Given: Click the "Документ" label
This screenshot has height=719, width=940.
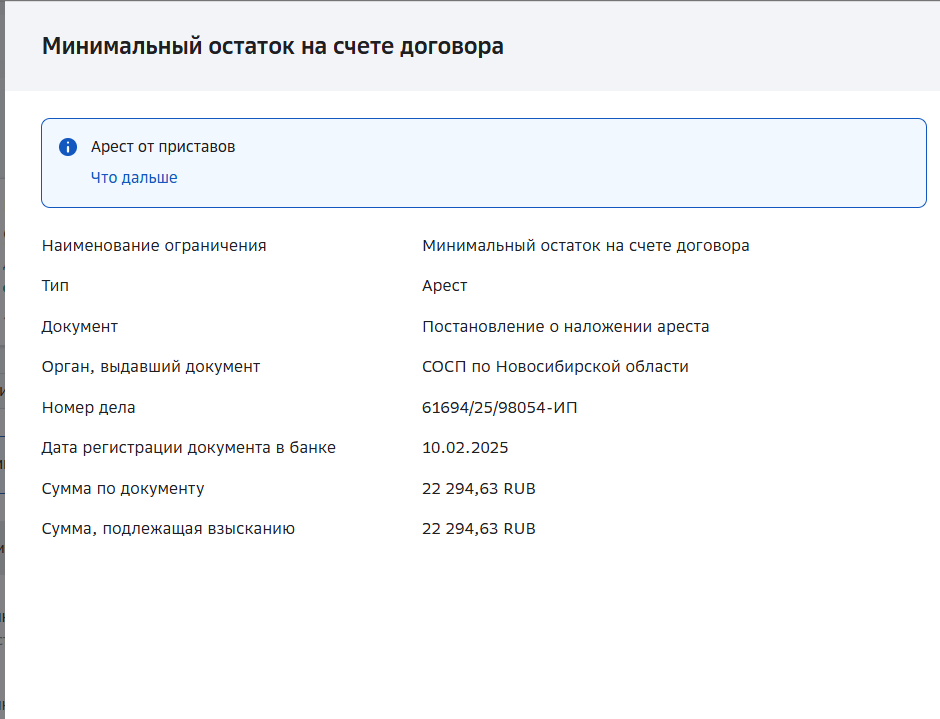Looking at the screenshot, I should [79, 327].
